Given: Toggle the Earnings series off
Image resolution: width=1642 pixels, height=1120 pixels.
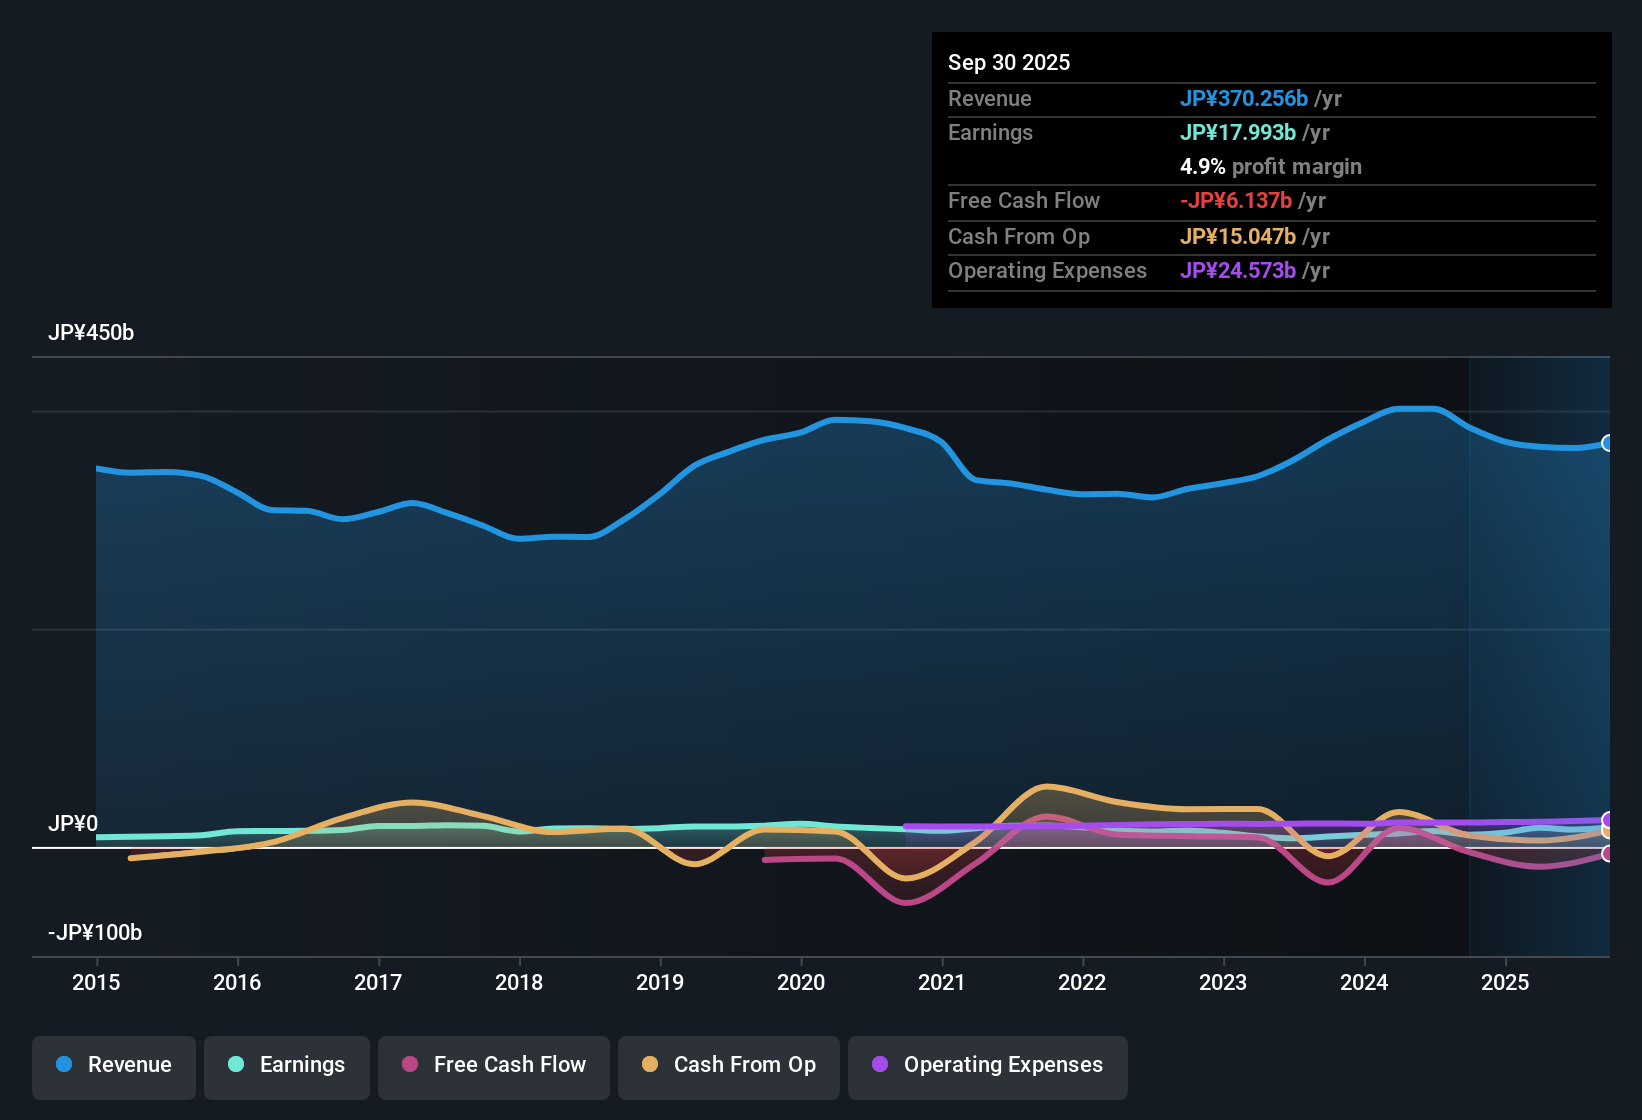Looking at the screenshot, I should (x=286, y=1065).
